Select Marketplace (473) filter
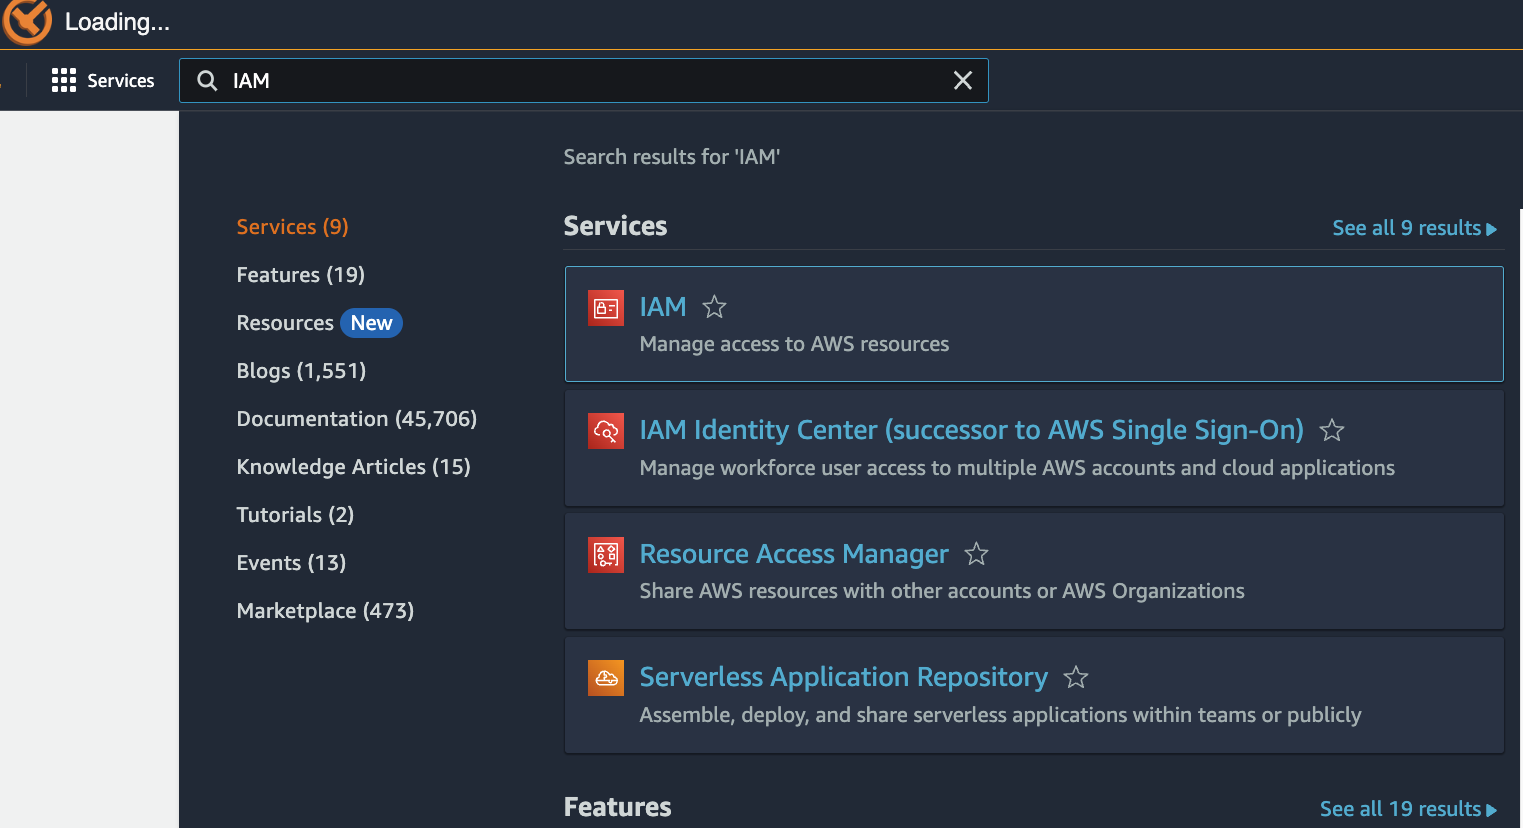1523x828 pixels. click(325, 611)
